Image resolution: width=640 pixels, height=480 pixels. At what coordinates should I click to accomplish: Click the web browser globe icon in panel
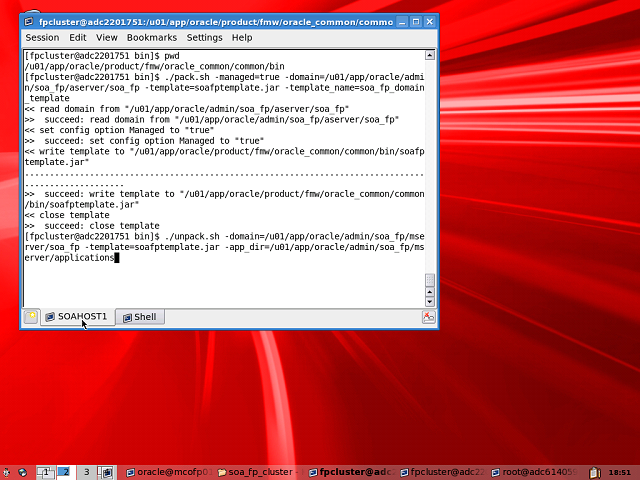(22, 472)
